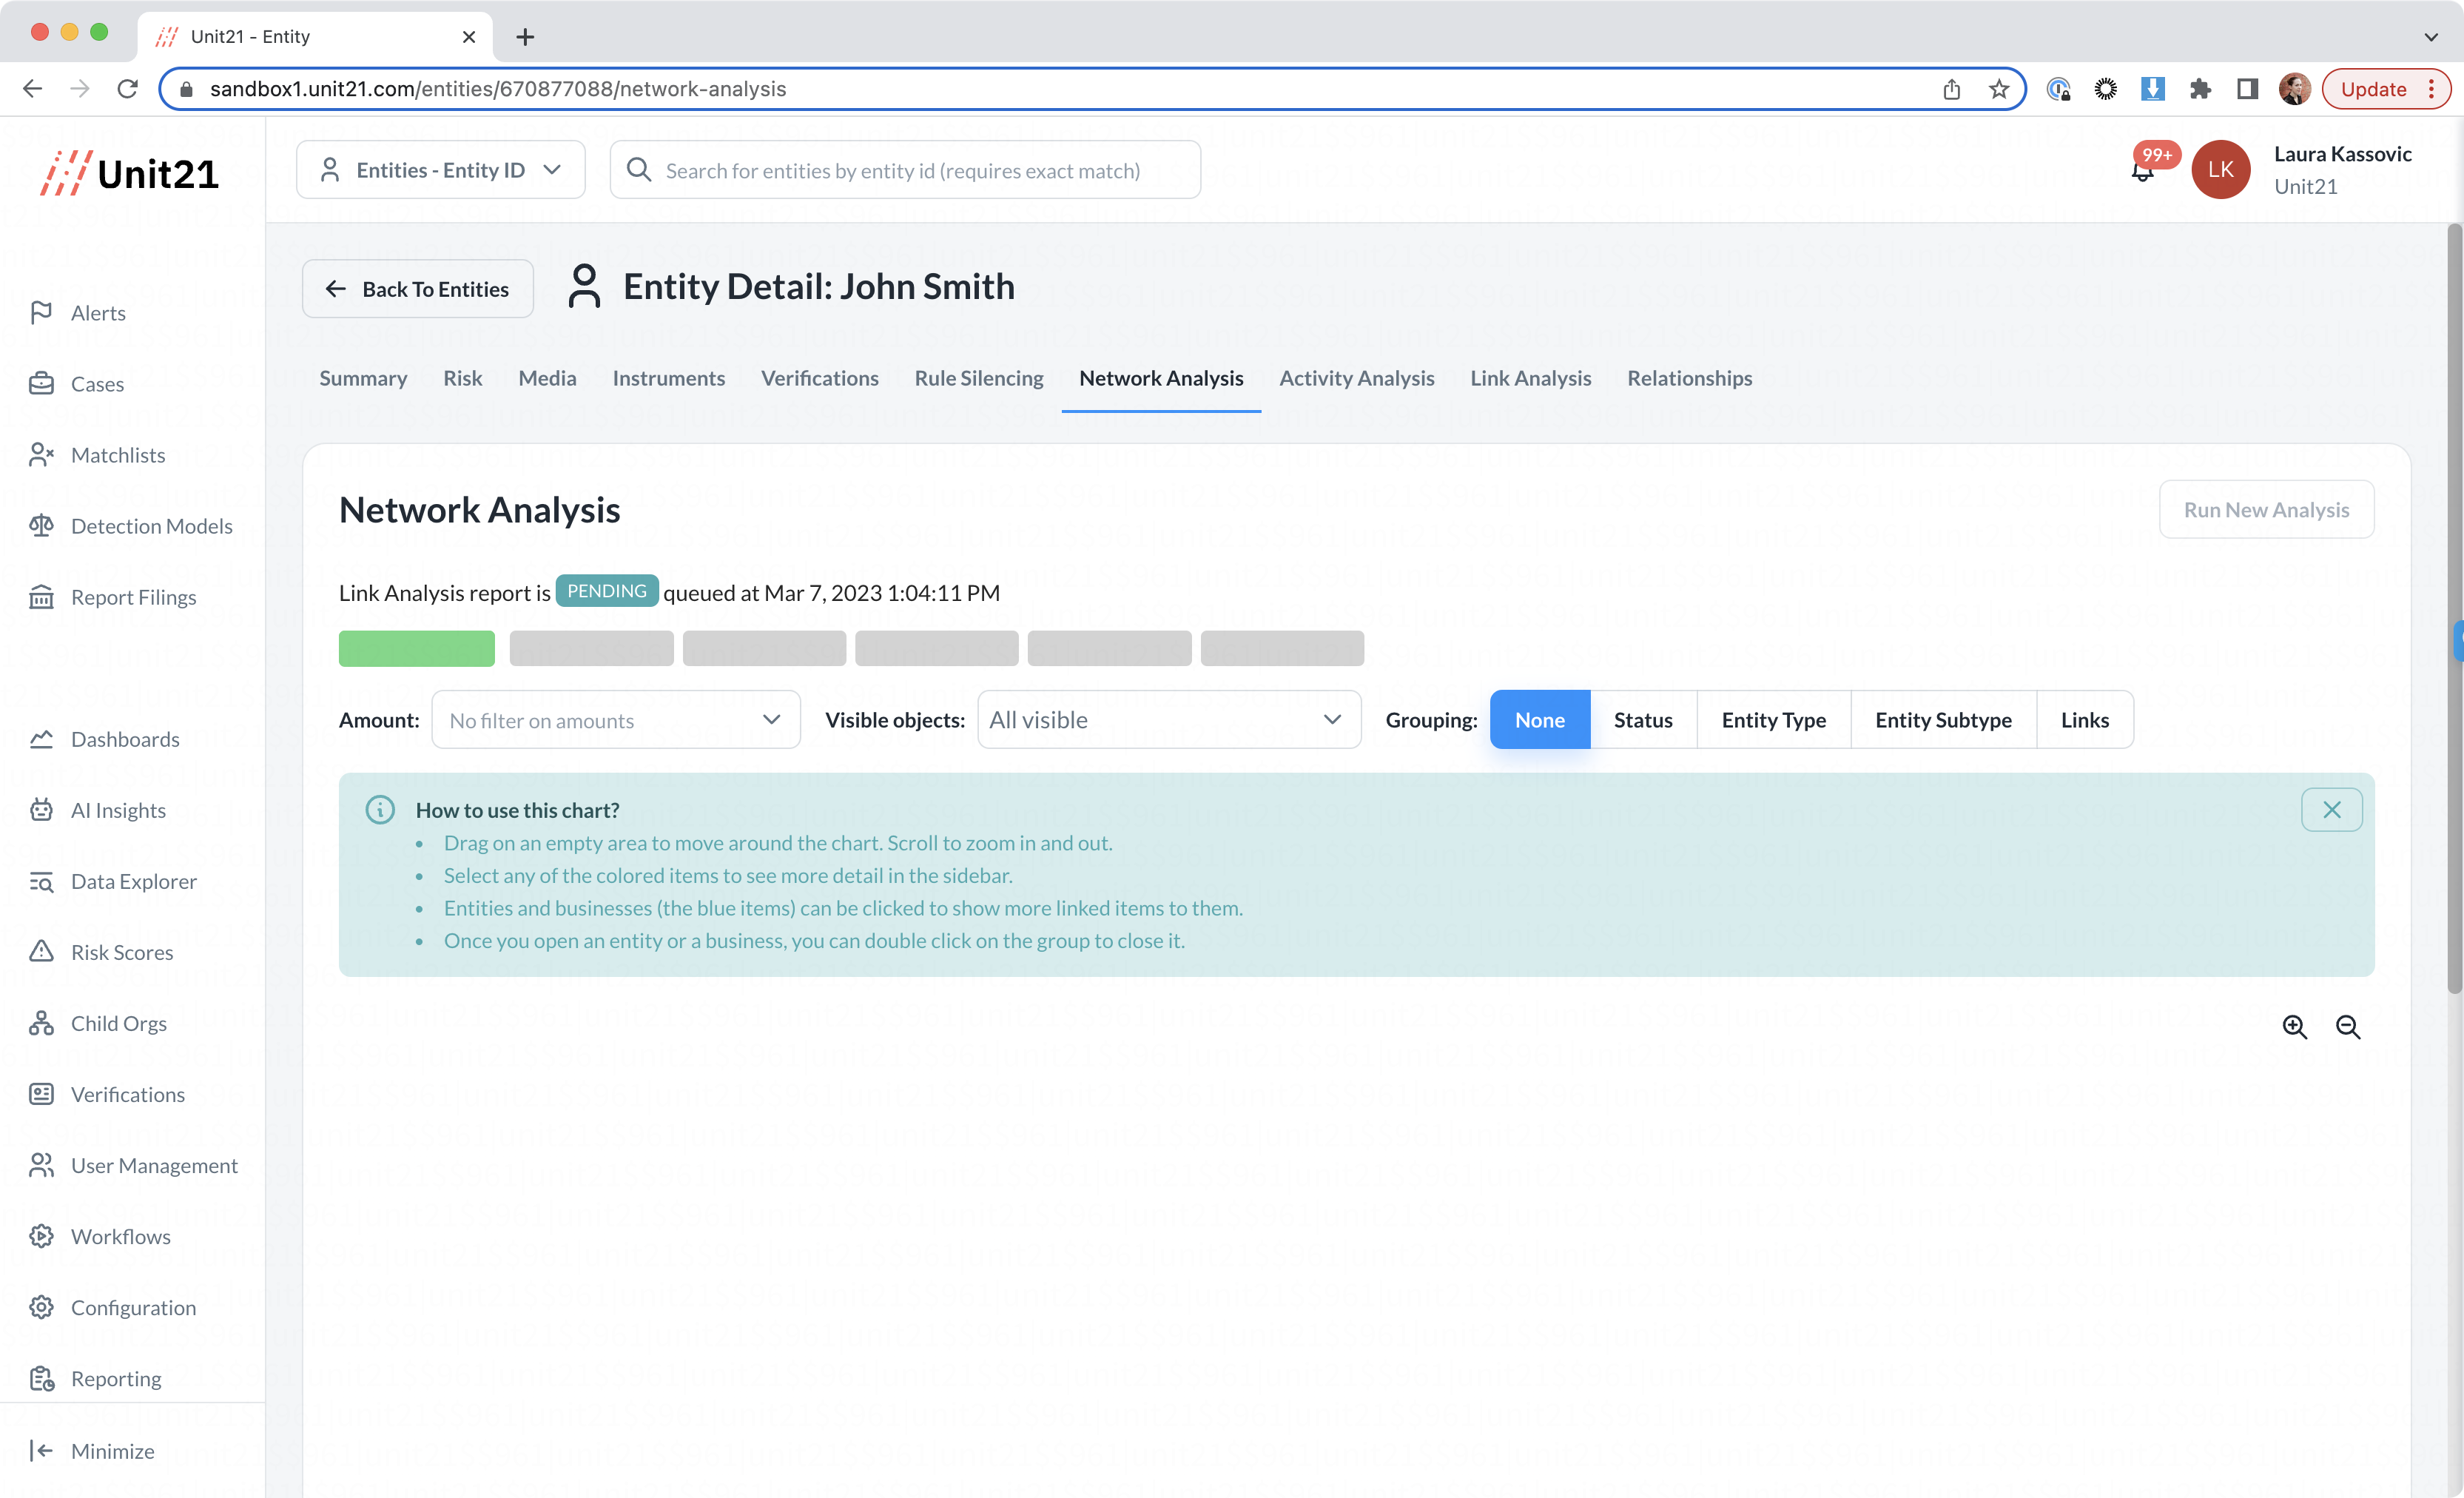Open the notifications bell icon

point(2142,171)
